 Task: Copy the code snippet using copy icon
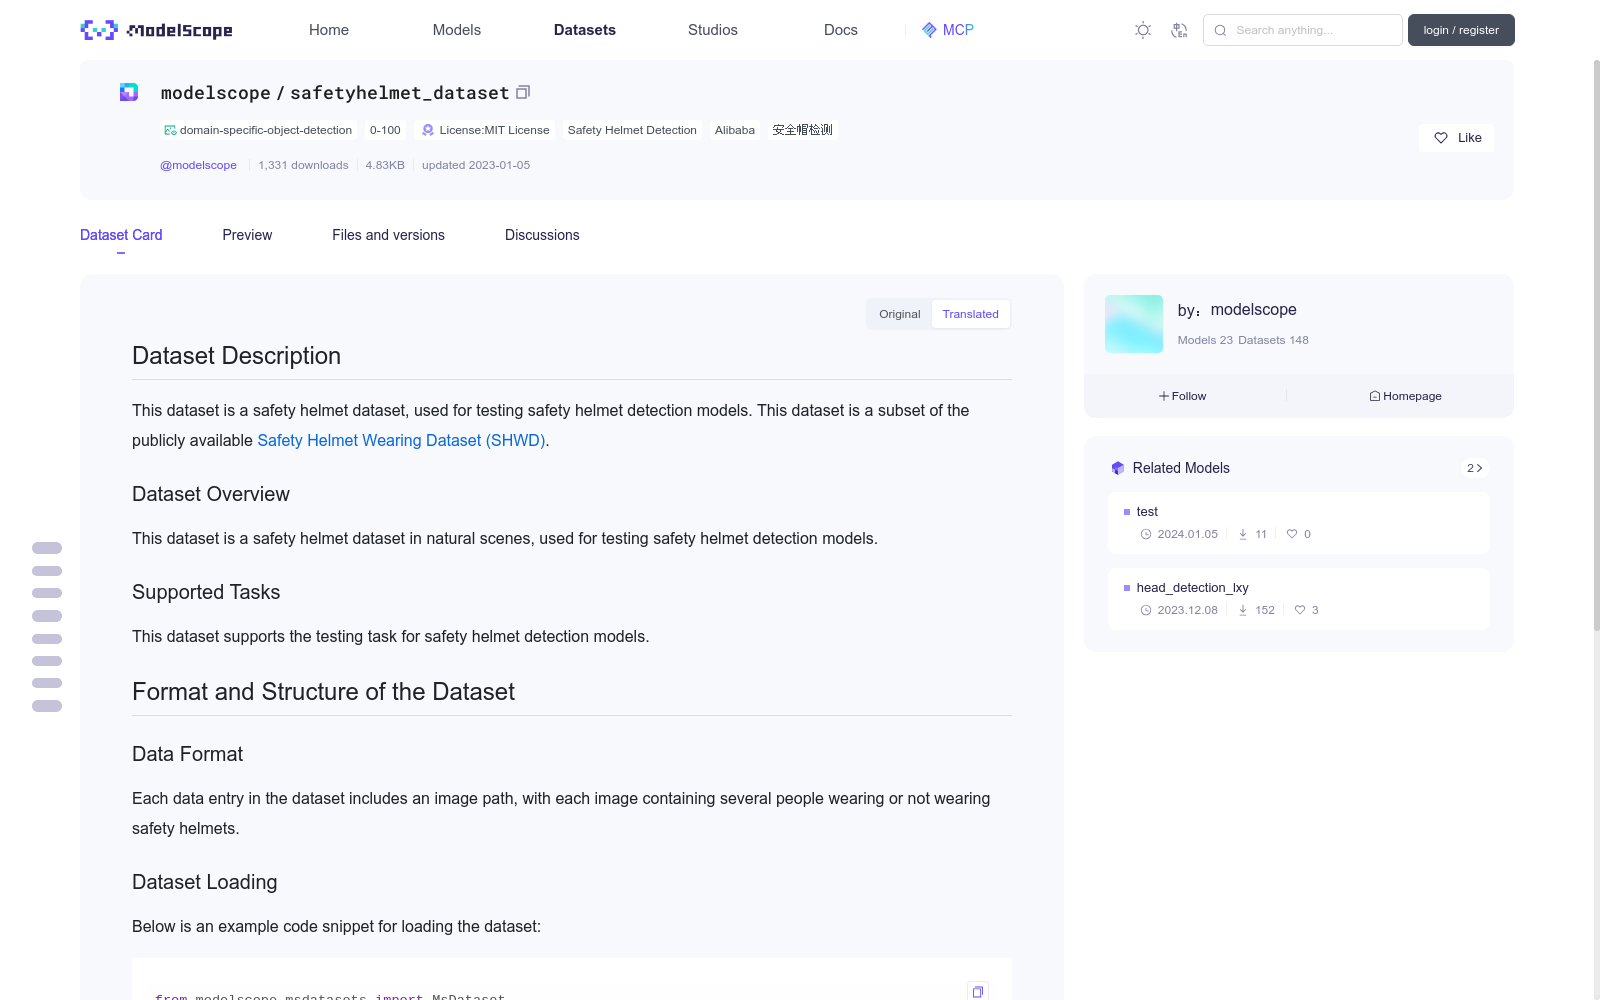tap(977, 991)
